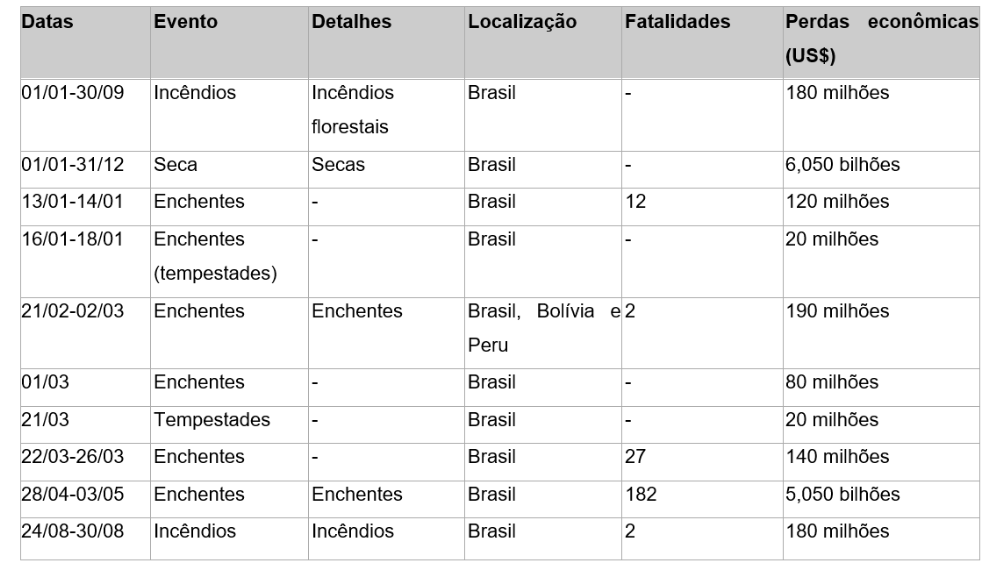This screenshot has height=563, width=1000.
Task: Click the fatalities cell showing 27
Action: point(702,462)
